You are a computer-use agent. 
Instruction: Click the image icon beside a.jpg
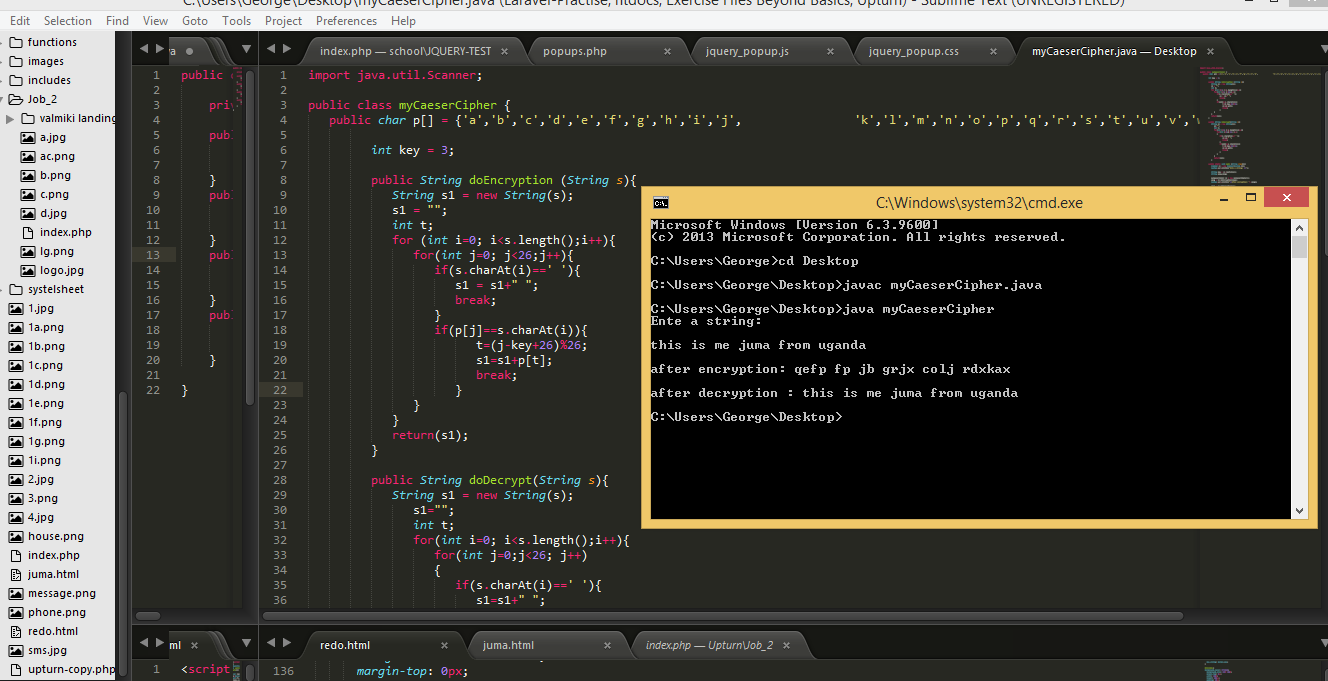(28, 137)
